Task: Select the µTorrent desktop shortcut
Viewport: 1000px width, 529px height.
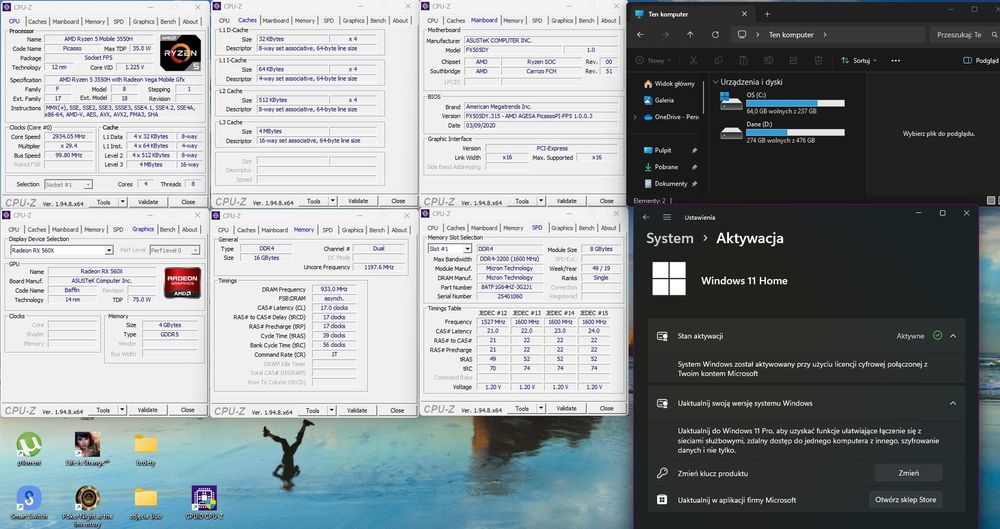Action: pyautogui.click(x=29, y=449)
